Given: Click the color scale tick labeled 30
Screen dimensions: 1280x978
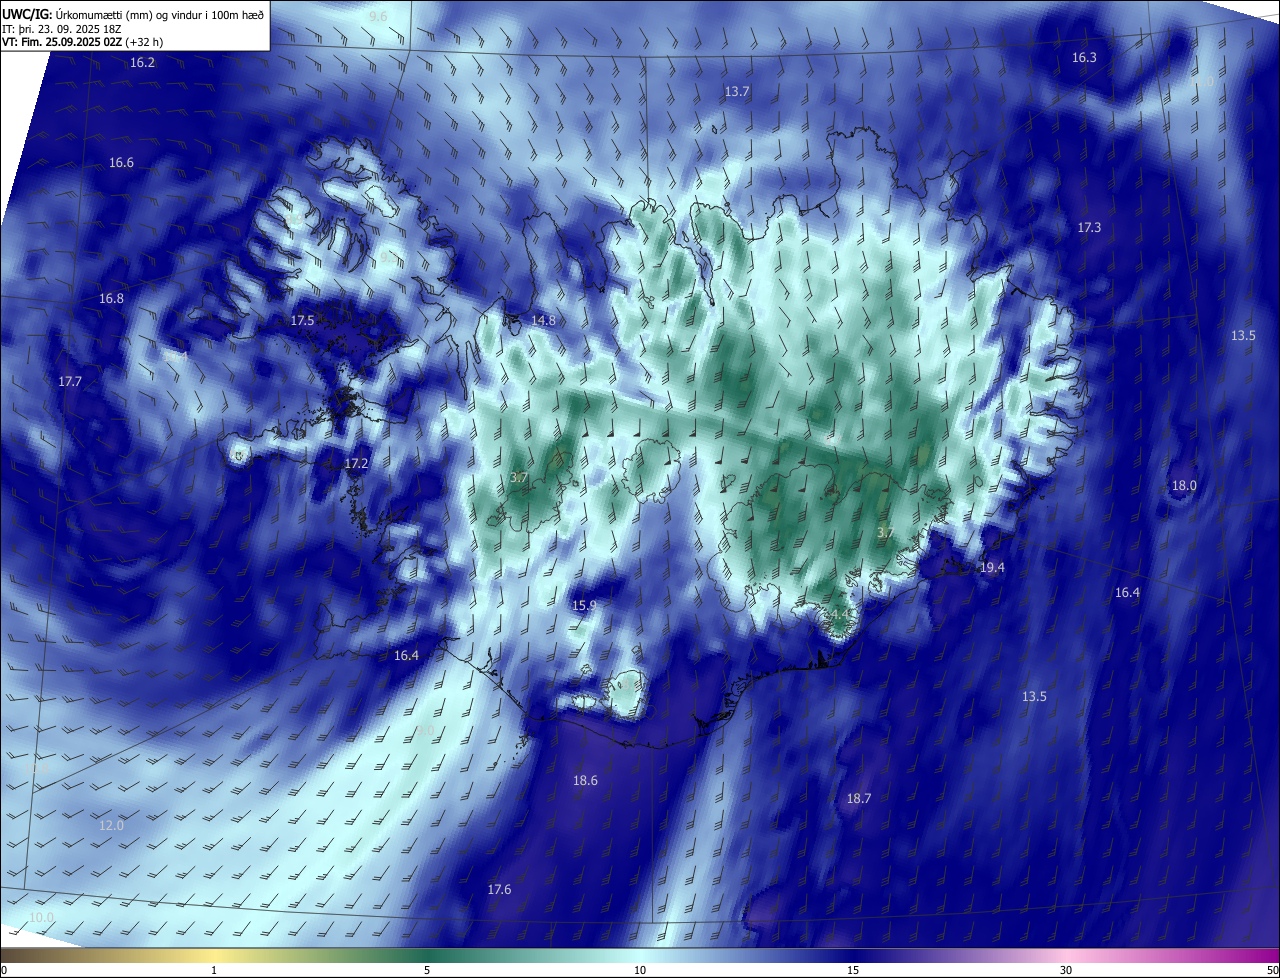Looking at the screenshot, I should (x=1066, y=970).
